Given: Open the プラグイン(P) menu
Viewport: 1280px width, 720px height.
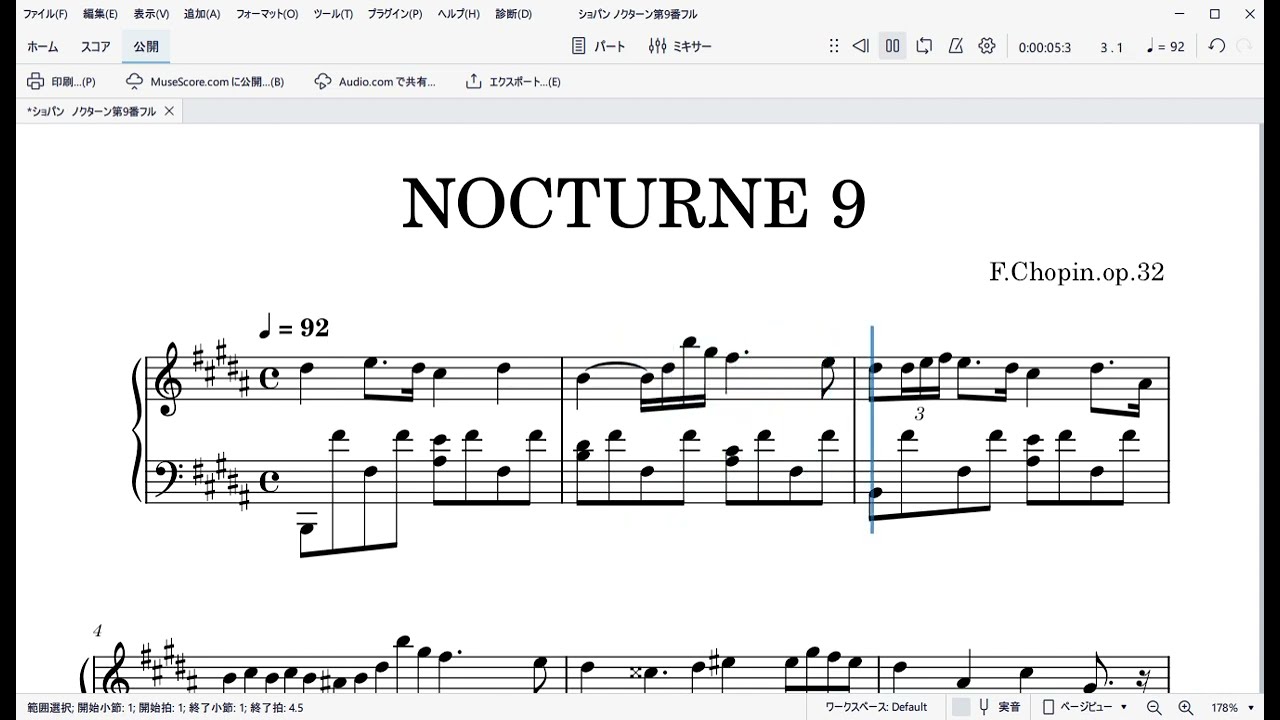Looking at the screenshot, I should pyautogui.click(x=395, y=14).
